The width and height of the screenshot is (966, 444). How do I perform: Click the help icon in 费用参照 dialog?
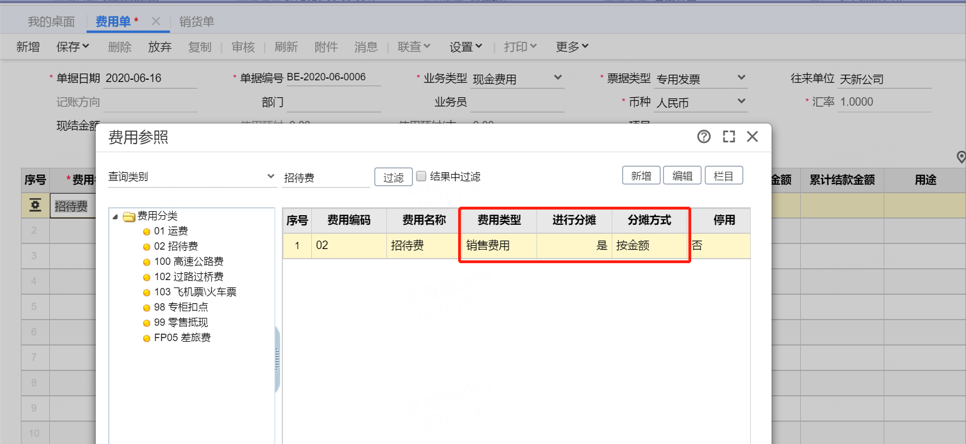pyautogui.click(x=704, y=137)
